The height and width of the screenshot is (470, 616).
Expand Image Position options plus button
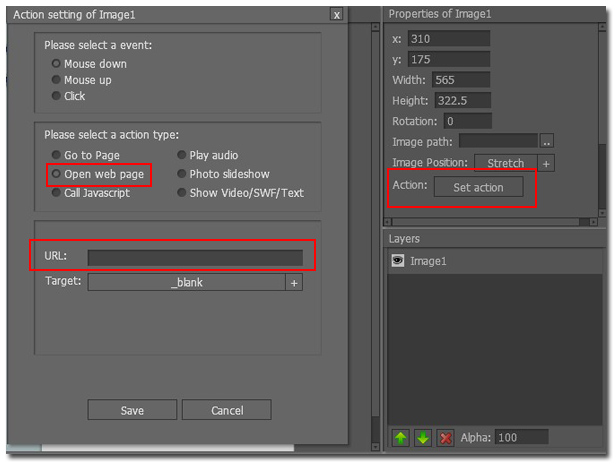(546, 163)
